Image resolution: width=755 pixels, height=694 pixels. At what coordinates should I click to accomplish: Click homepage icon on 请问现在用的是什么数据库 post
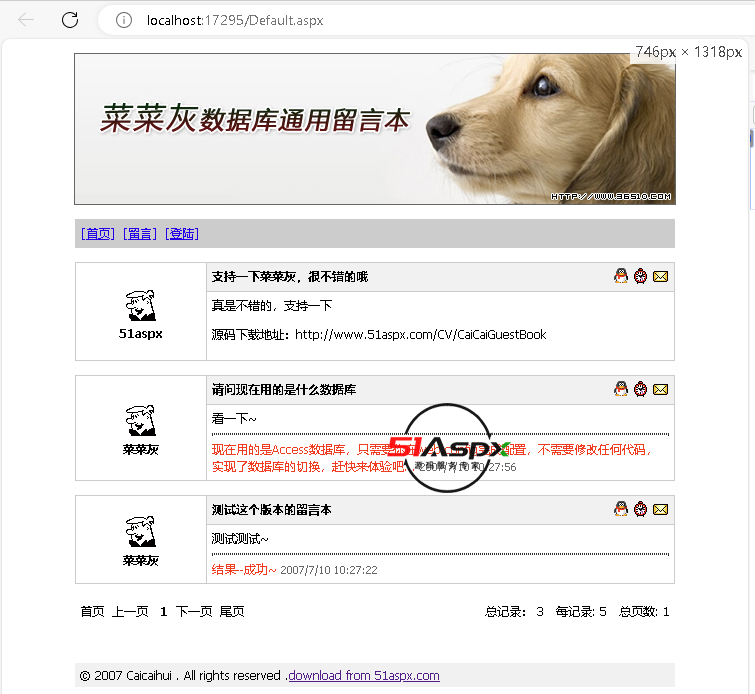[640, 389]
